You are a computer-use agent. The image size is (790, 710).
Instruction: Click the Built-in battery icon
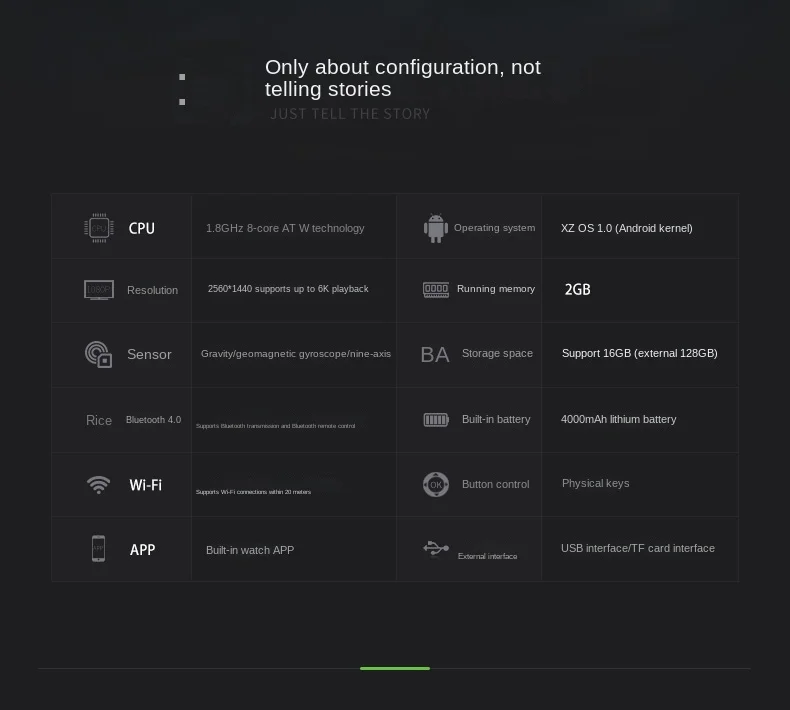(436, 419)
